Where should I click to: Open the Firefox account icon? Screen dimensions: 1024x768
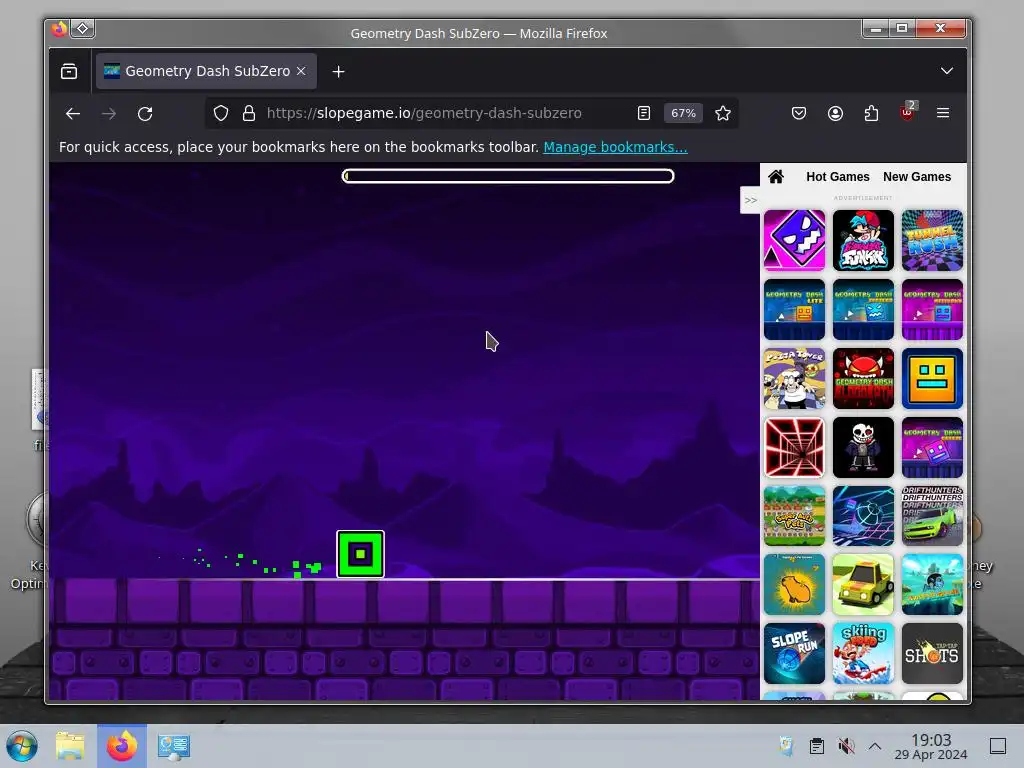click(835, 113)
